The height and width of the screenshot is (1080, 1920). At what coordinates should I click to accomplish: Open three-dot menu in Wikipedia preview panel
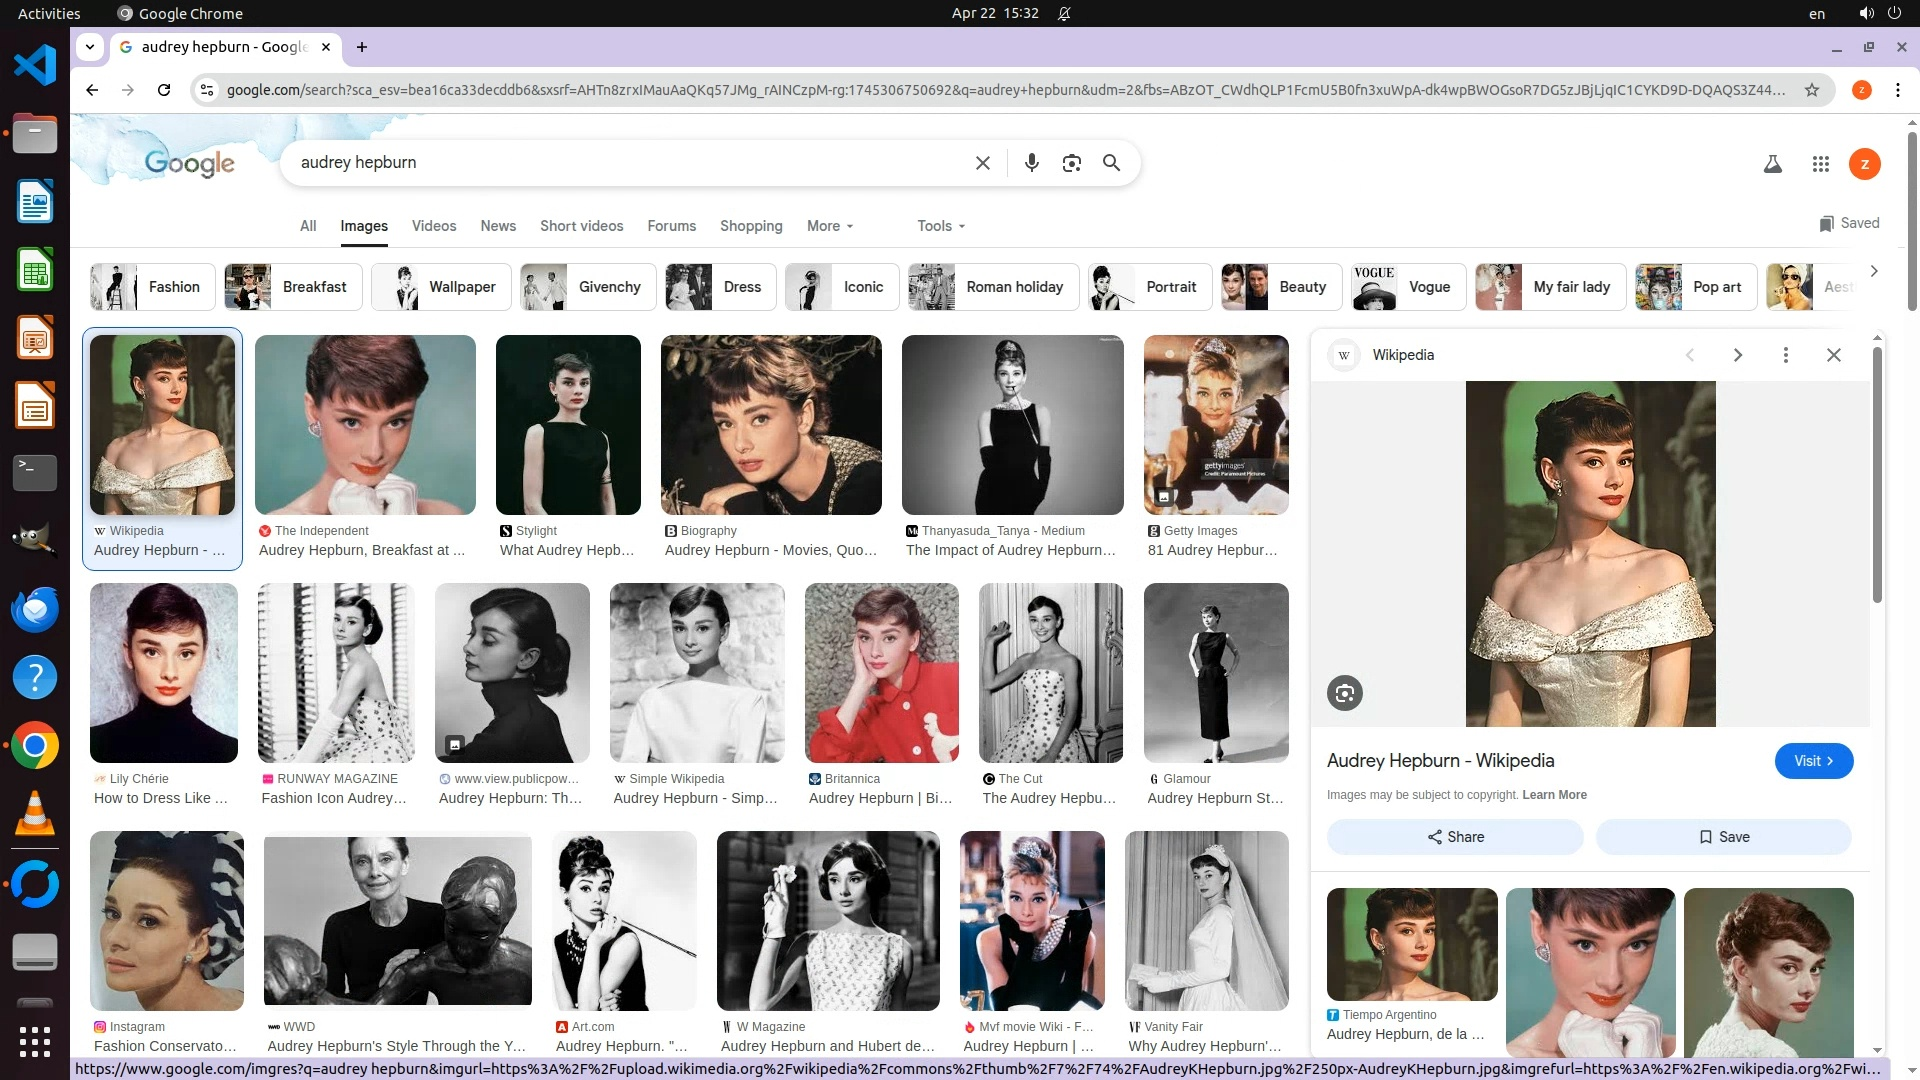[x=1785, y=355]
